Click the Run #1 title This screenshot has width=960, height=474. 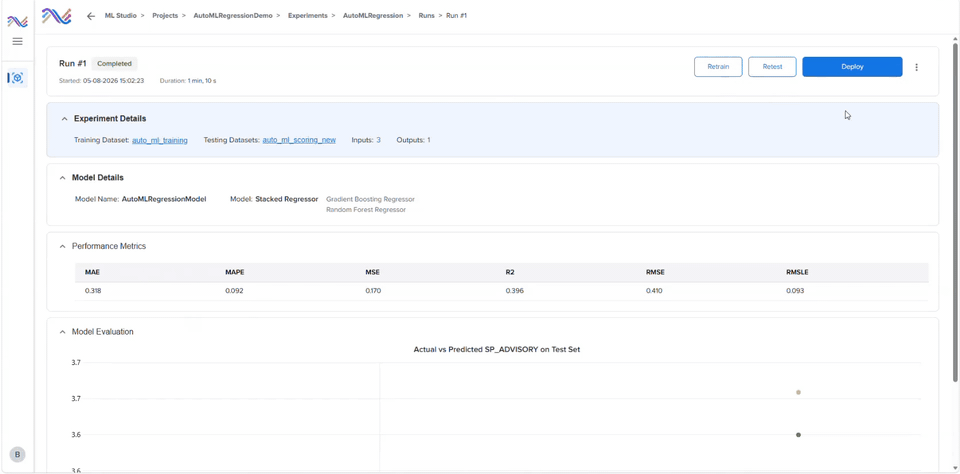coord(73,64)
